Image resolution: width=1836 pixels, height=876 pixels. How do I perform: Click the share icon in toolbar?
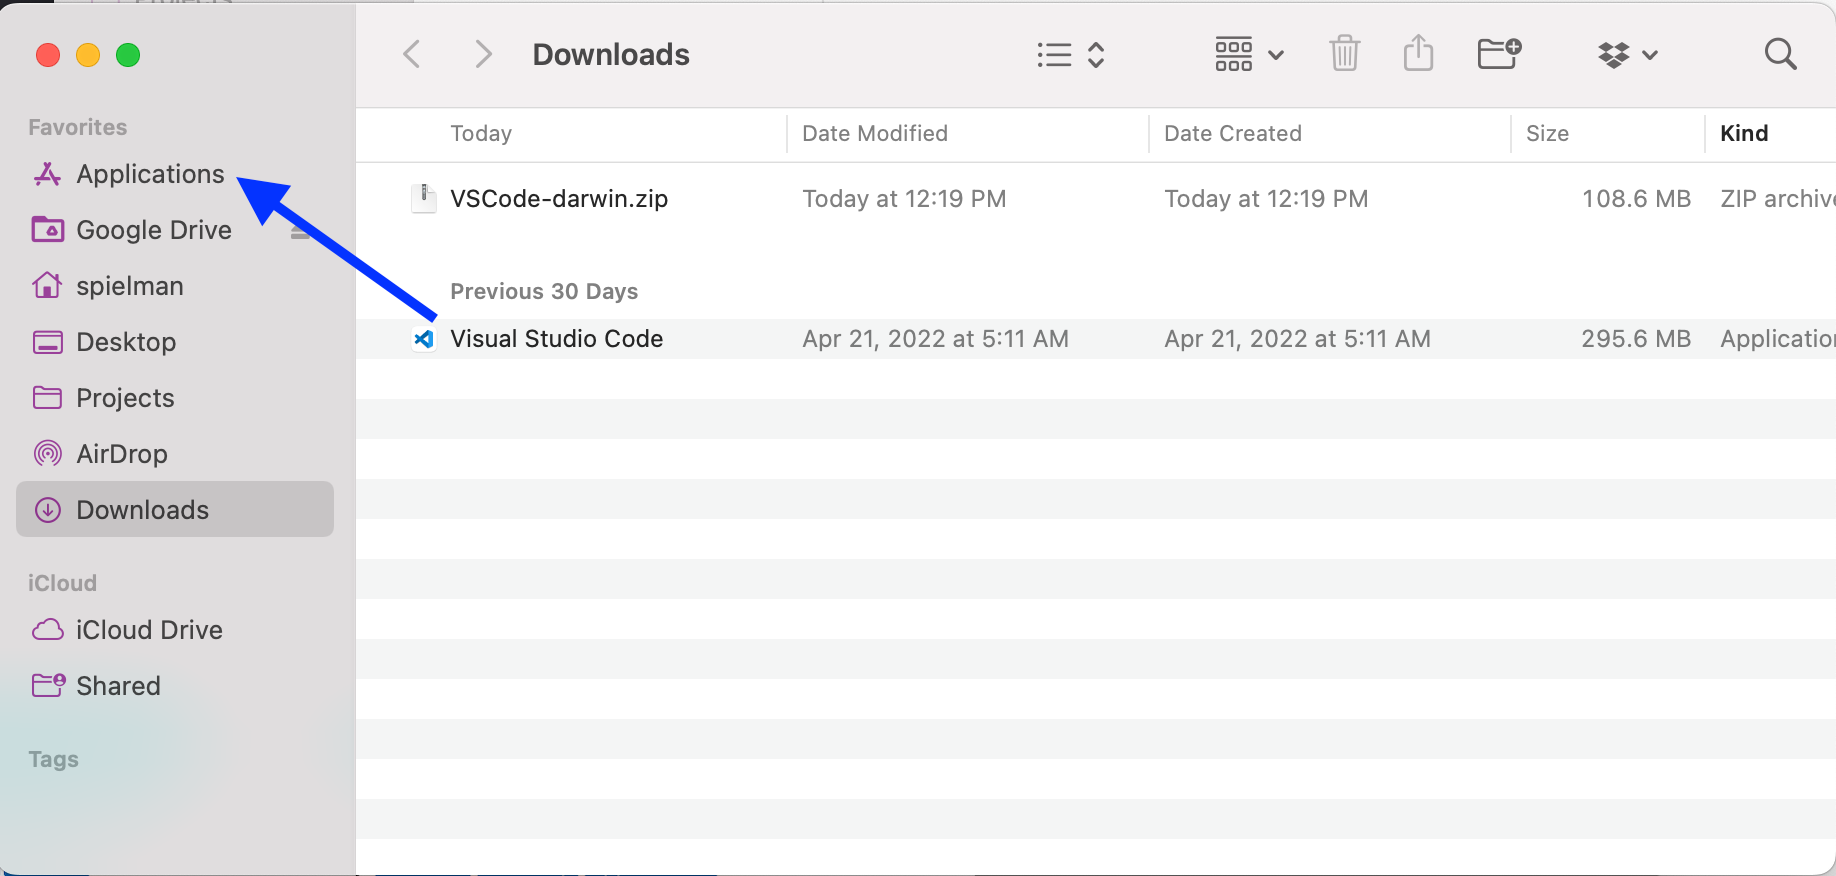tap(1418, 52)
